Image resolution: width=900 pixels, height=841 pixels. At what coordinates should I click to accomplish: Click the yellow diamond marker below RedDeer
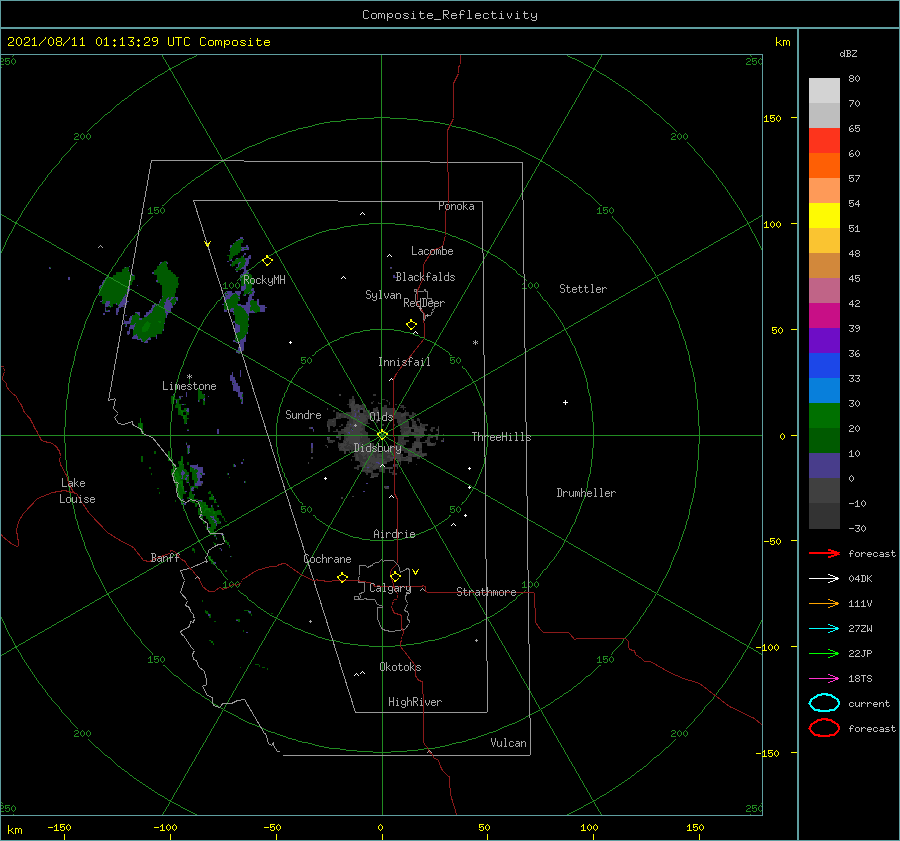coord(411,324)
